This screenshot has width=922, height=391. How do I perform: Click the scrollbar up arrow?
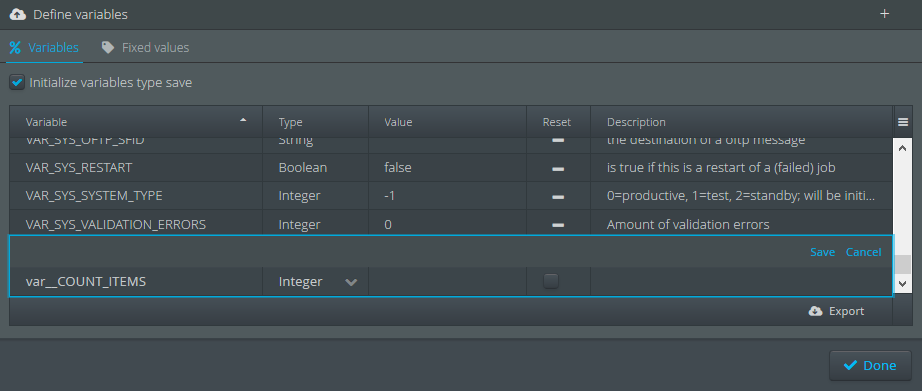(x=903, y=148)
